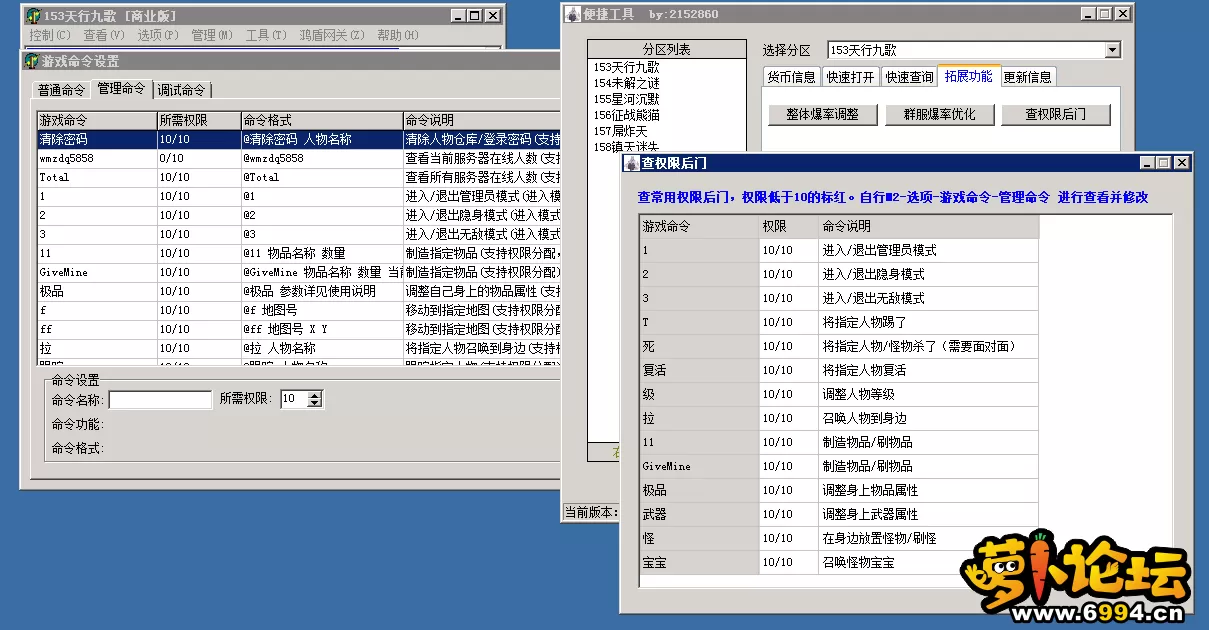Select 157屌炸天 in the 分区列表

[620, 130]
